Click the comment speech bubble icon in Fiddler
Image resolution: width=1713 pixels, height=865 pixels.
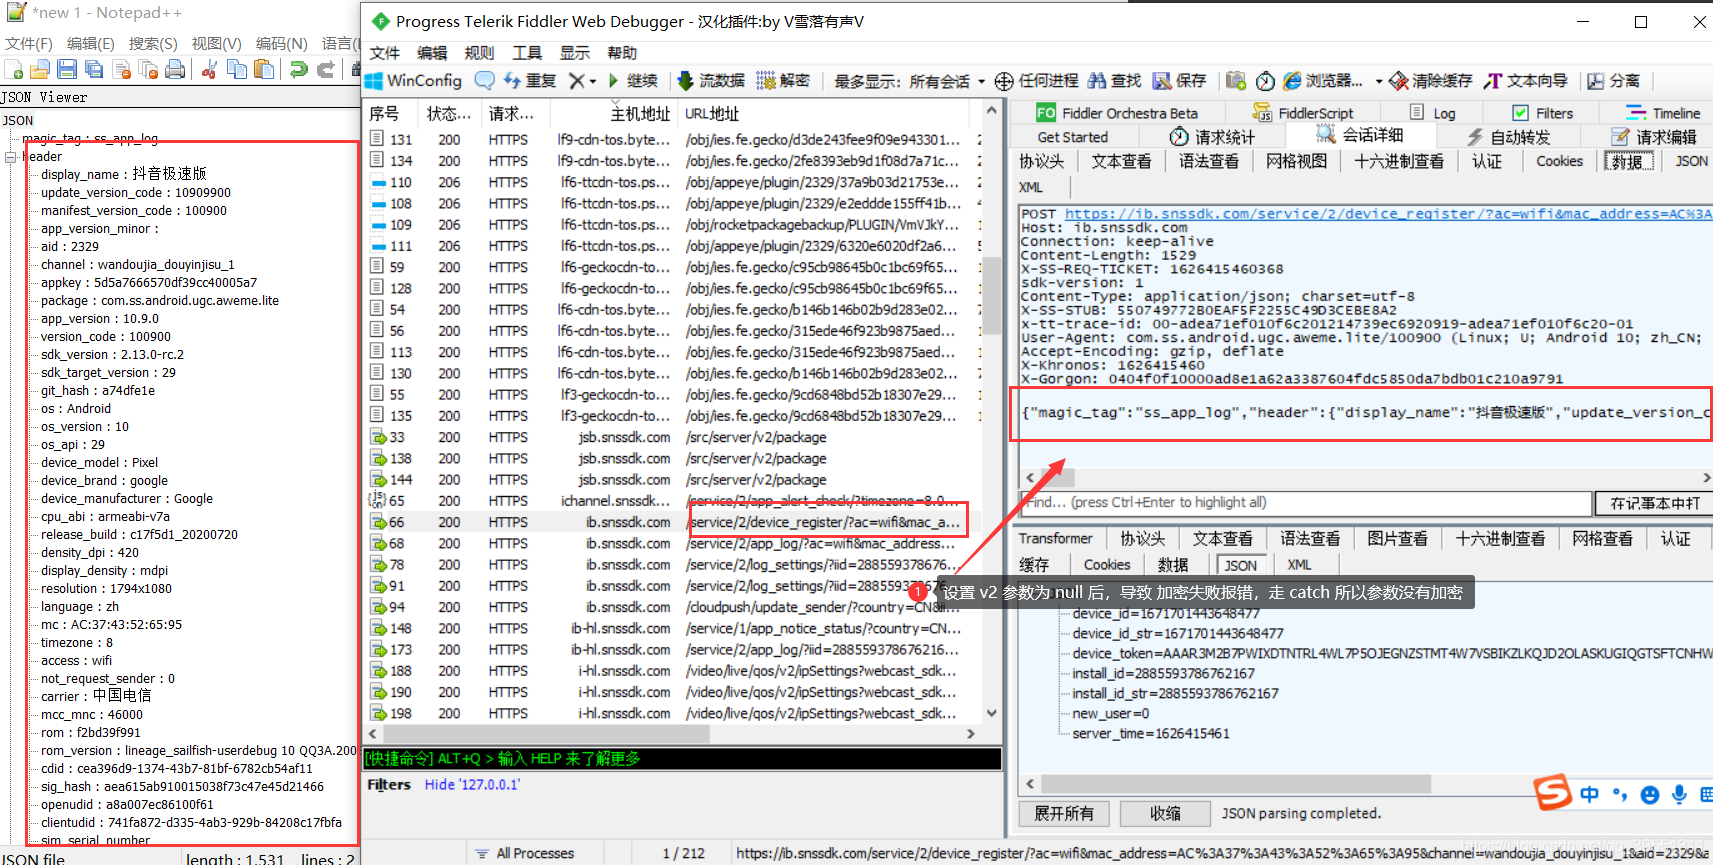(x=484, y=81)
